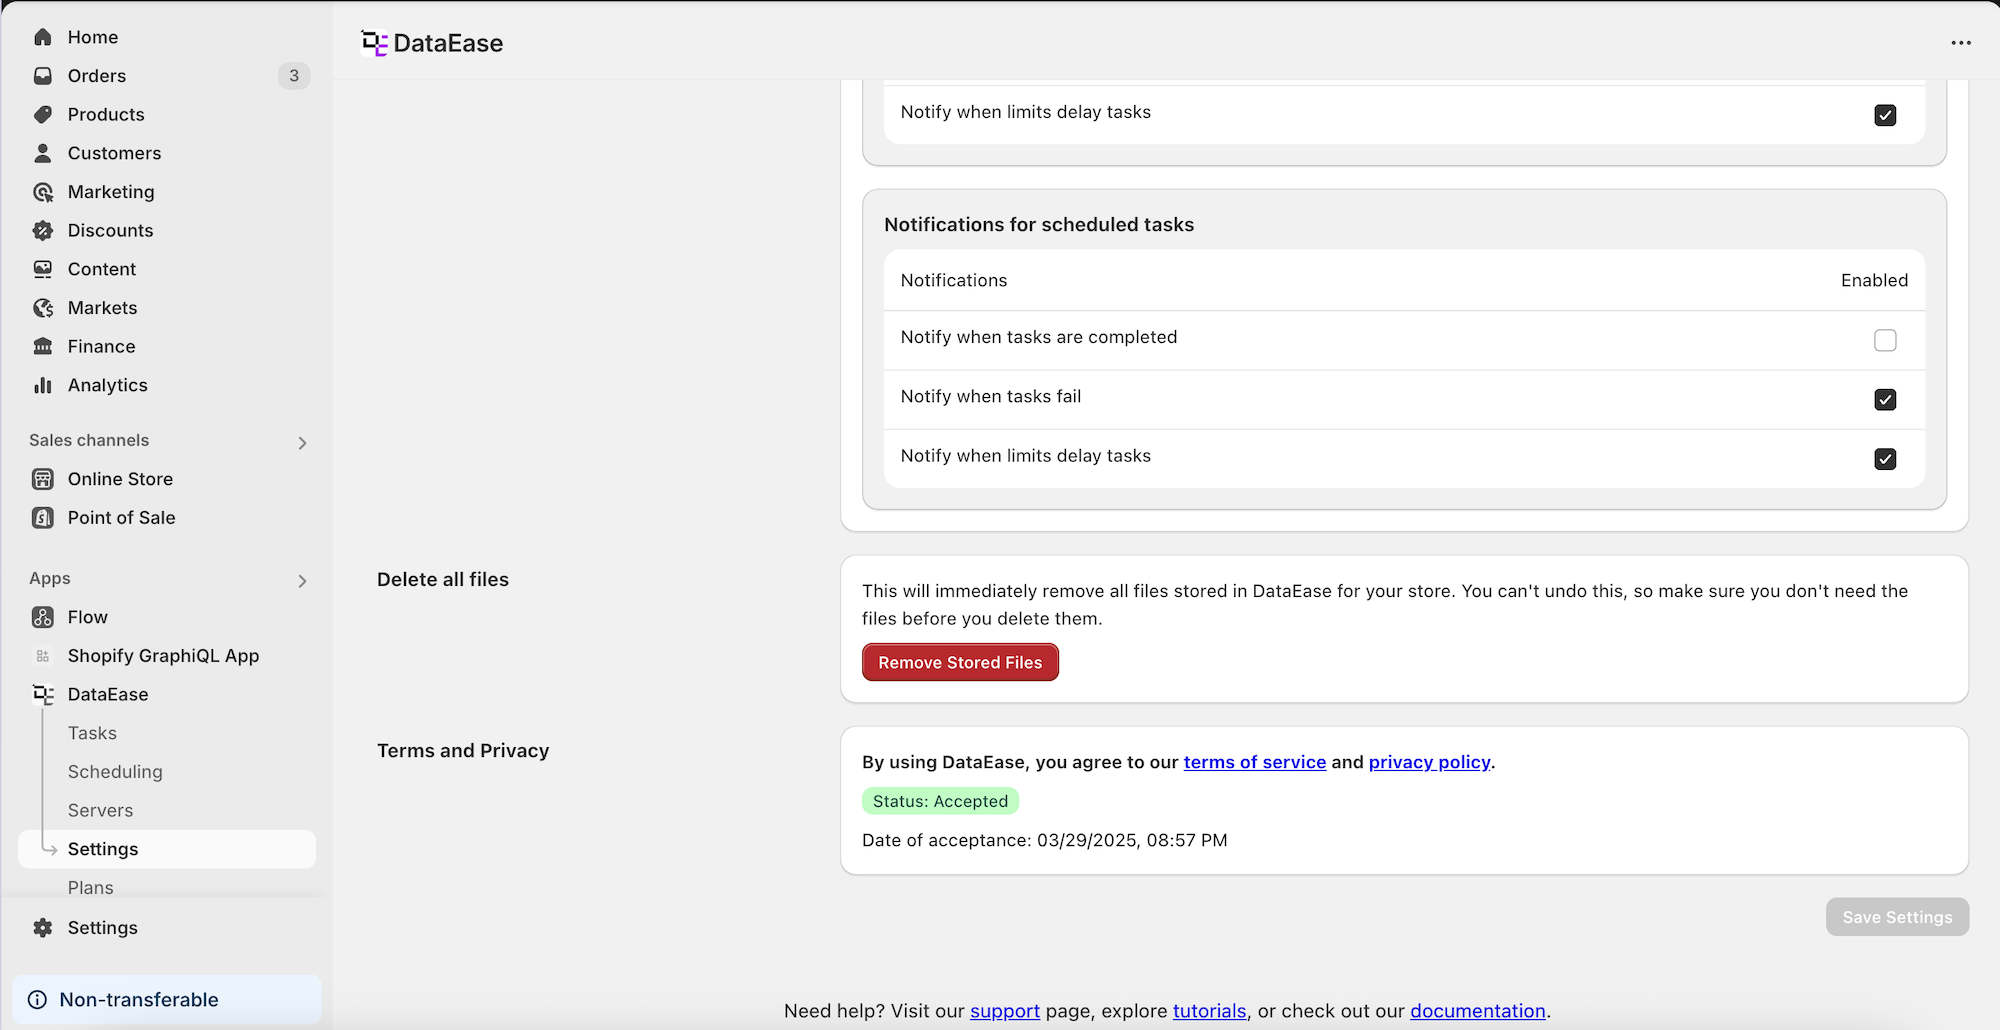Click the Shopify GraphiQL App icon
Viewport: 2000px width, 1030px height.
pyautogui.click(x=43, y=656)
